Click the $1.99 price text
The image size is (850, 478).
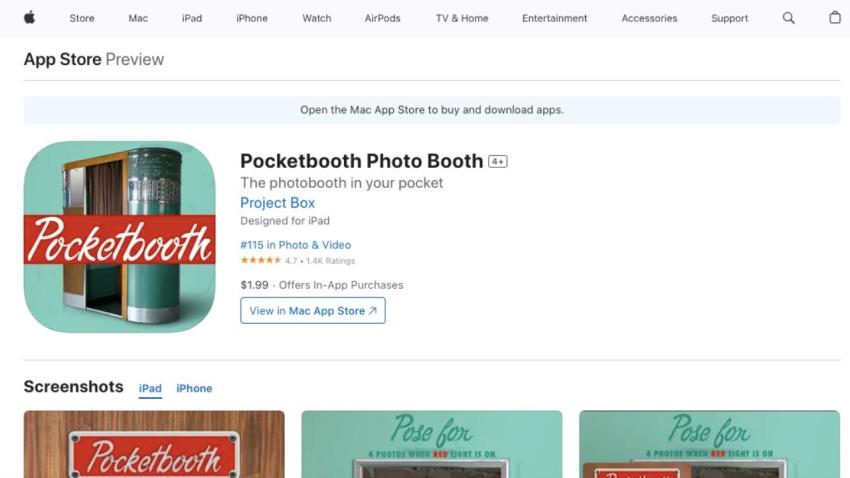[254, 285]
